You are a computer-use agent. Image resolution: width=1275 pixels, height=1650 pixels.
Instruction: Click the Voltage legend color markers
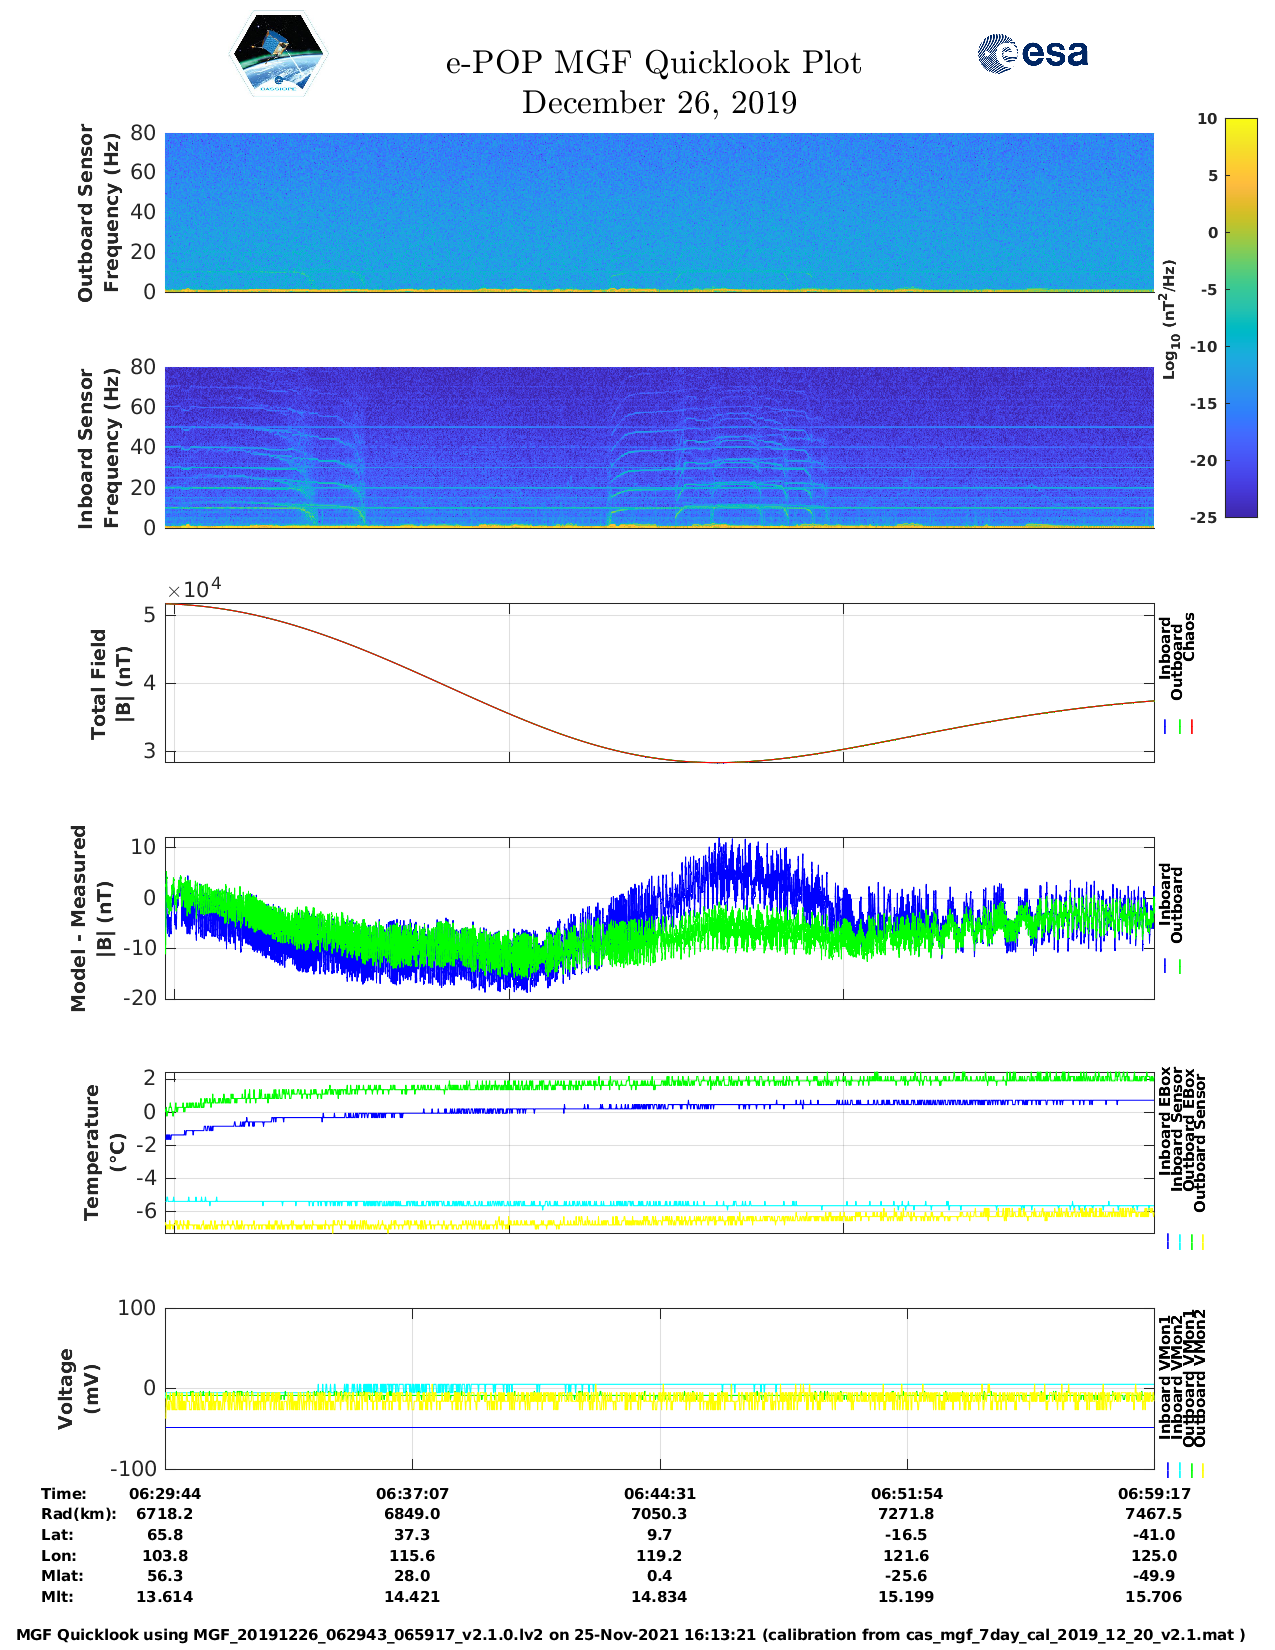(x=1185, y=1470)
